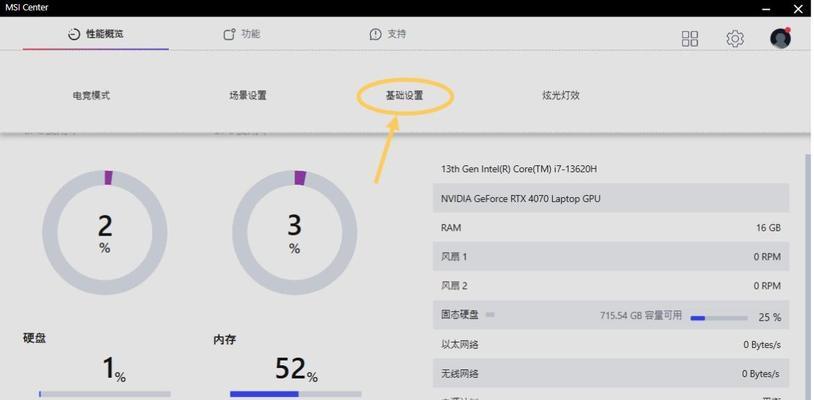Switch to the 支持 tab
The width and height of the screenshot is (814, 400).
pos(388,34)
